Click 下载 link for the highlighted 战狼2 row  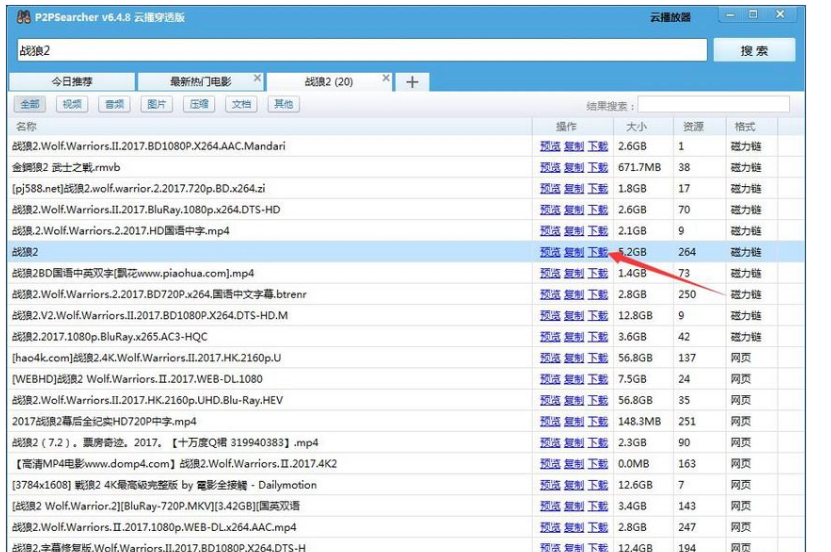[x=597, y=253]
